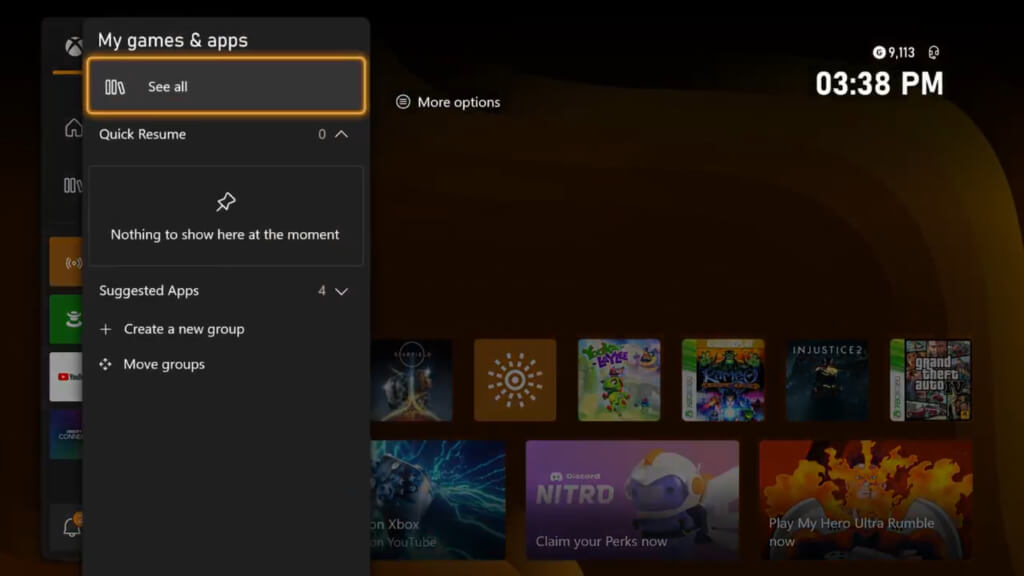Click the pin icon in Quick Resume
The image size is (1024, 576).
pos(226,202)
